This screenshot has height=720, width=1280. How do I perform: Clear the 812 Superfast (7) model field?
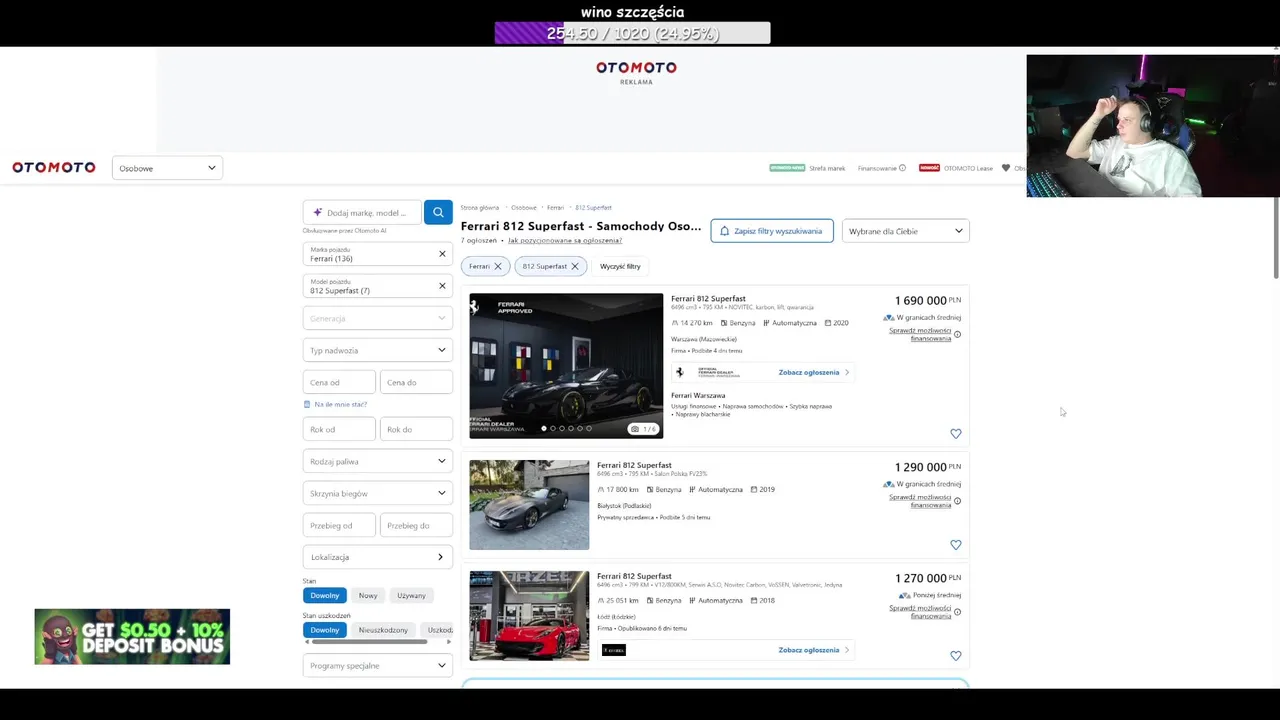tap(442, 286)
